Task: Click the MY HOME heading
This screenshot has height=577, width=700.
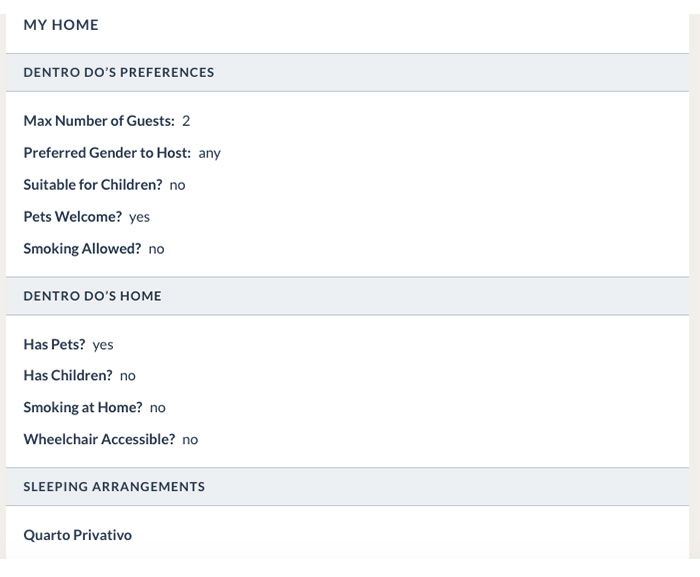Action: pos(61,25)
